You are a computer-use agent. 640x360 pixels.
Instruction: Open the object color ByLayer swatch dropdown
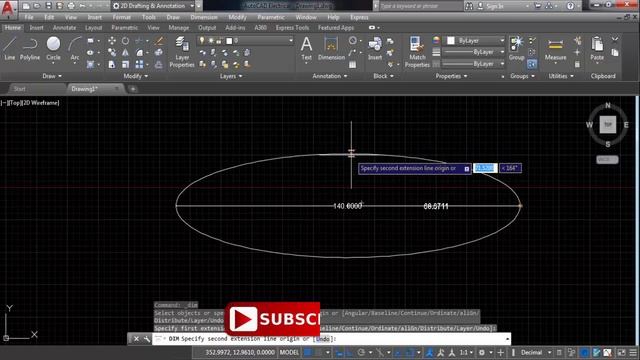tap(476, 40)
